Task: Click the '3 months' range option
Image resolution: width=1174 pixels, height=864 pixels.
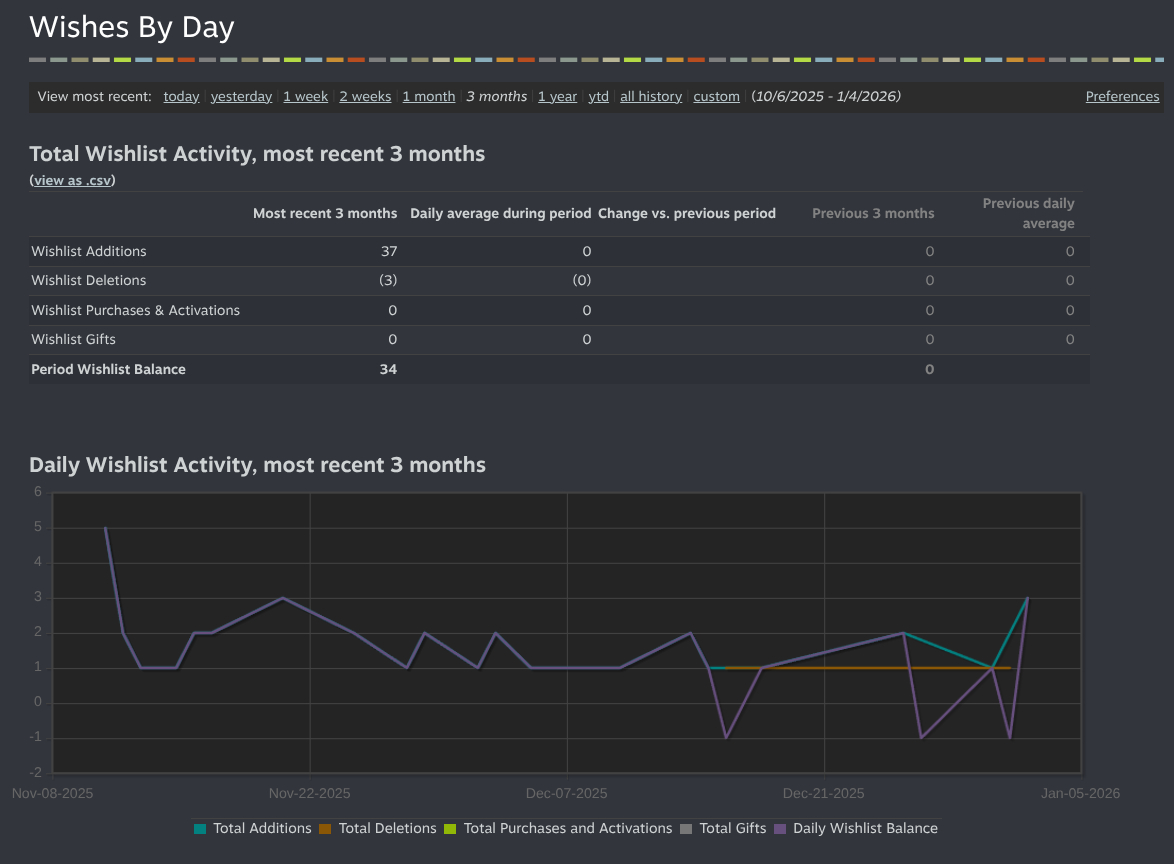Action: pyautogui.click(x=496, y=97)
